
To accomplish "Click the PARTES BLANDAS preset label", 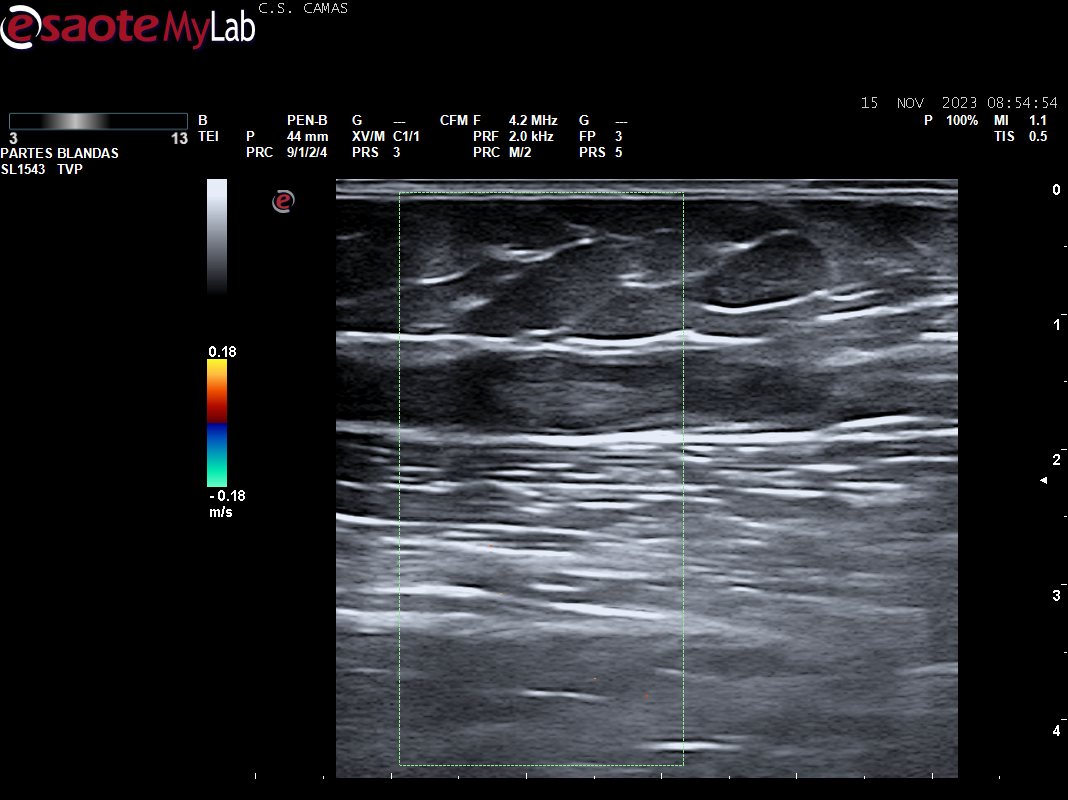I will [60, 153].
